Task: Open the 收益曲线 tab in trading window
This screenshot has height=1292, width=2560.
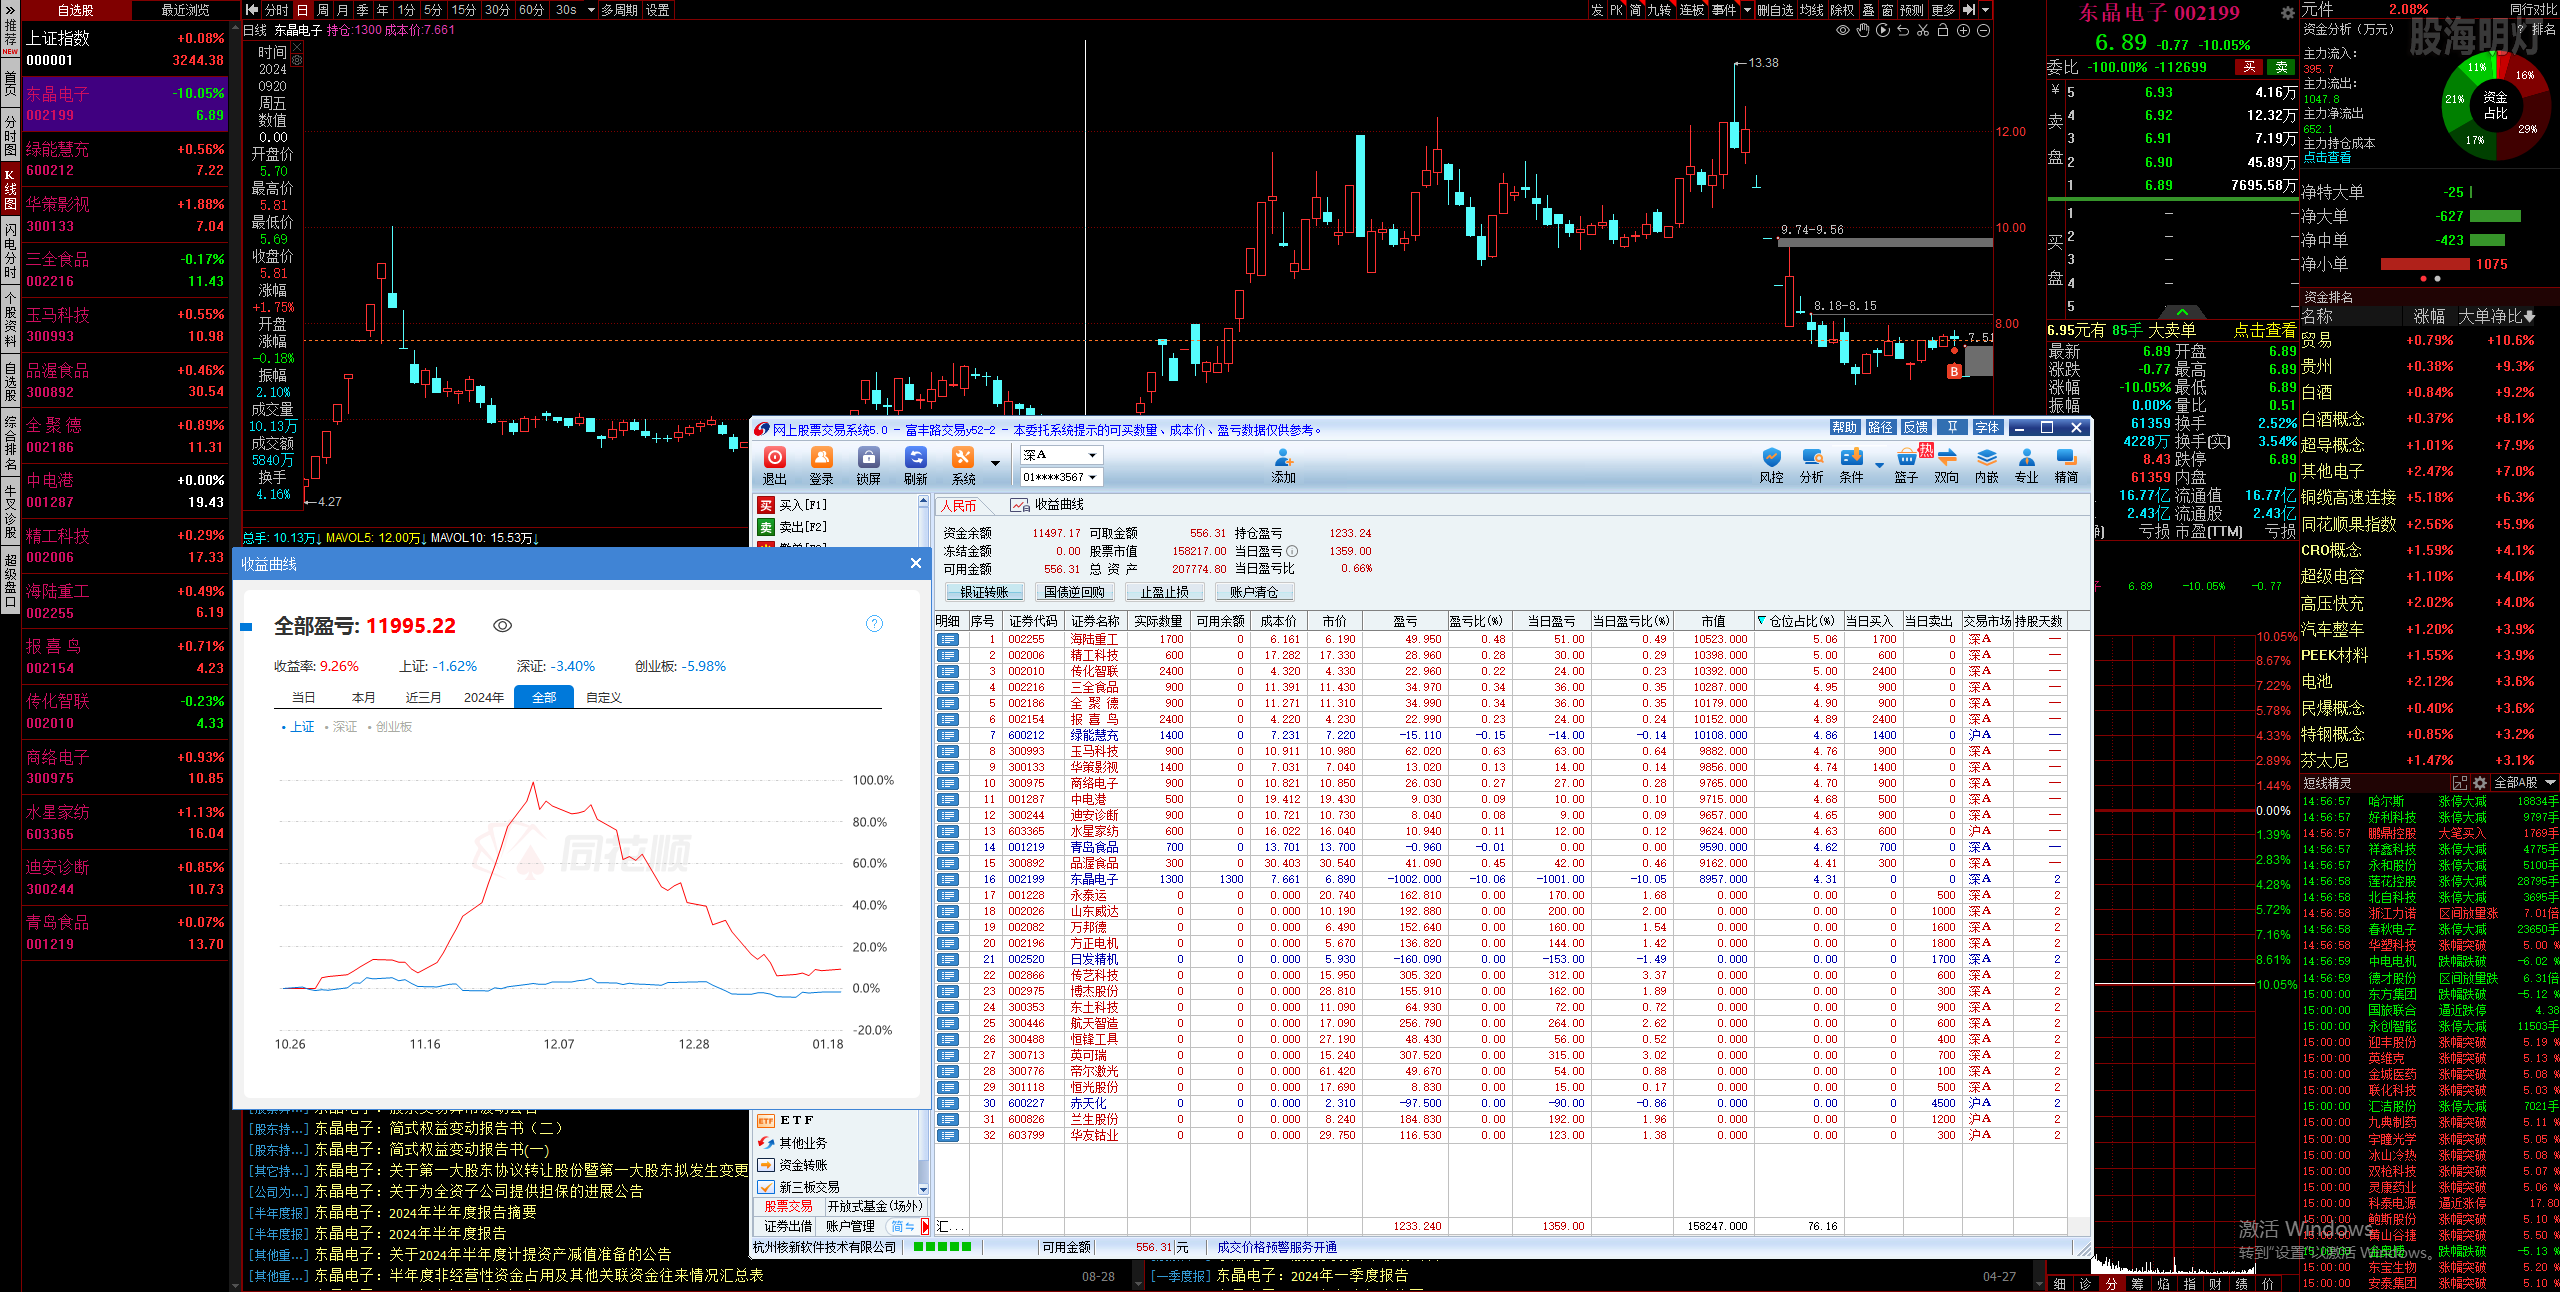Action: [x=1047, y=505]
